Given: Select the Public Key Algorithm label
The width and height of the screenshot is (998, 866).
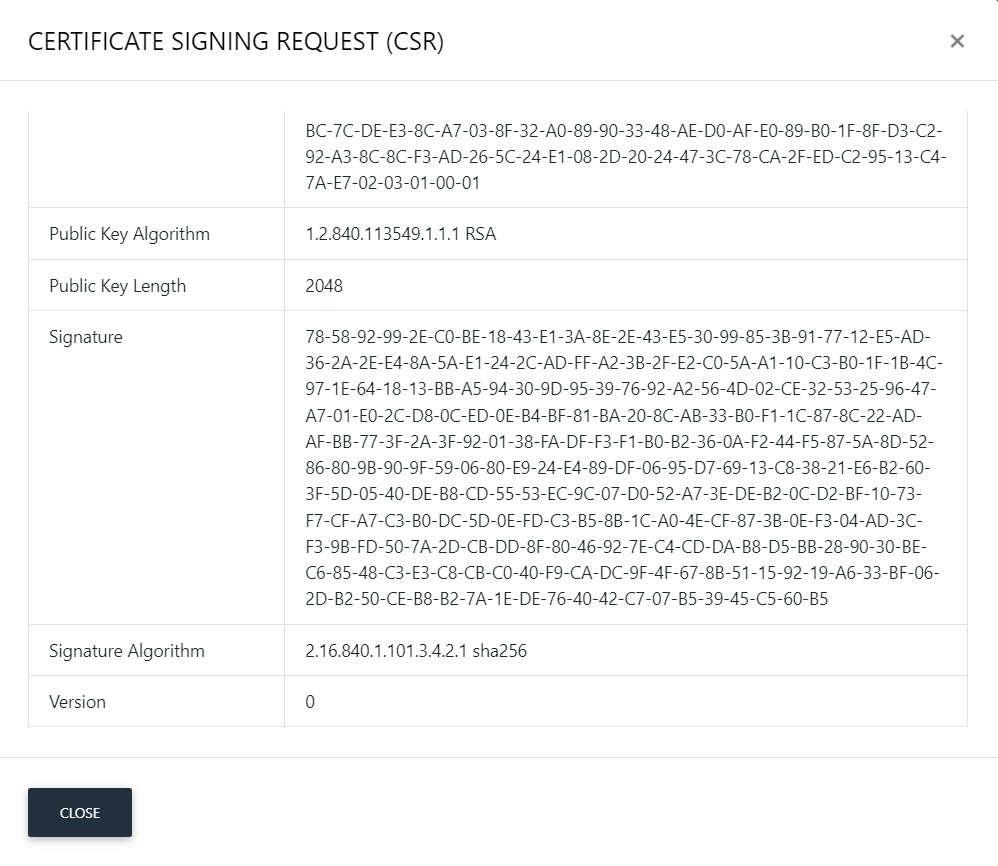Looking at the screenshot, I should [129, 234].
